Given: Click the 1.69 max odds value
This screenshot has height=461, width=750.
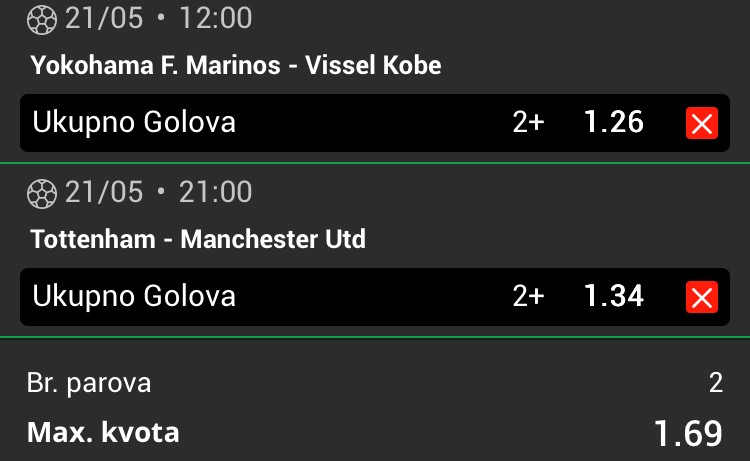Looking at the screenshot, I should [x=688, y=434].
